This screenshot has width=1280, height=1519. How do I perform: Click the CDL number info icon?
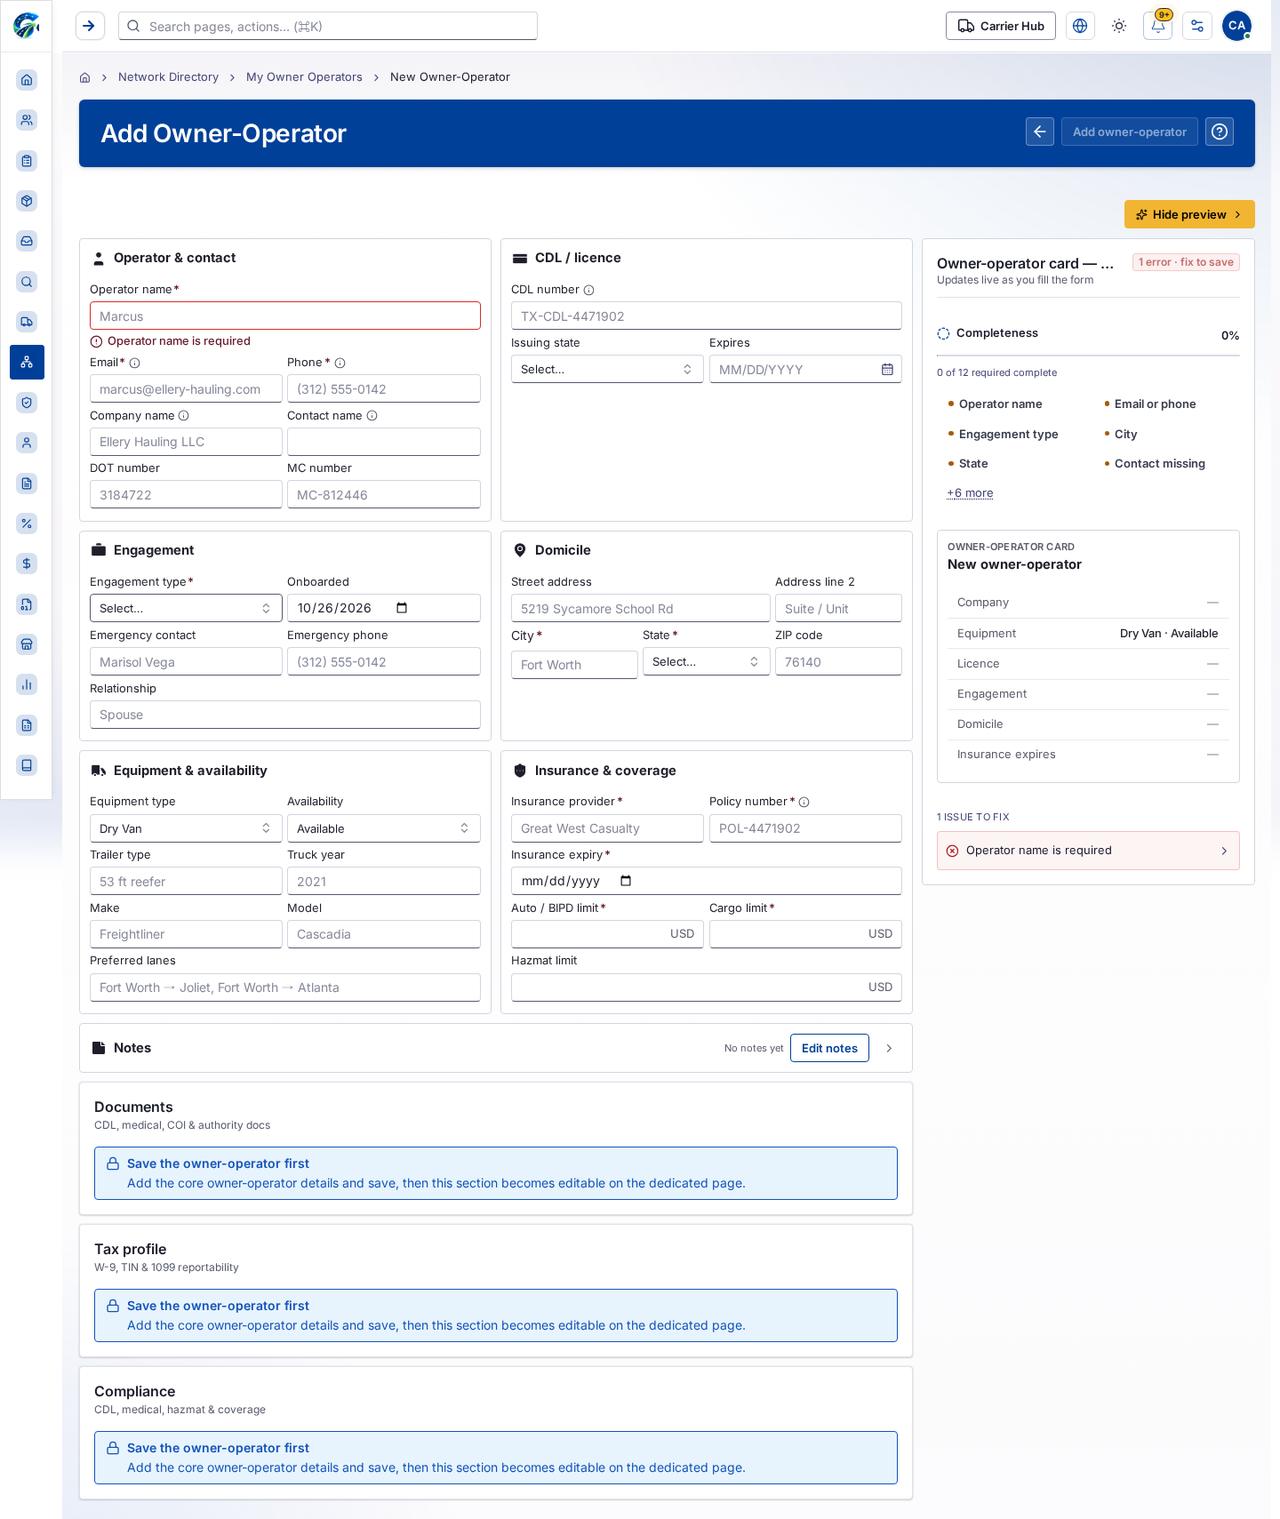point(589,290)
